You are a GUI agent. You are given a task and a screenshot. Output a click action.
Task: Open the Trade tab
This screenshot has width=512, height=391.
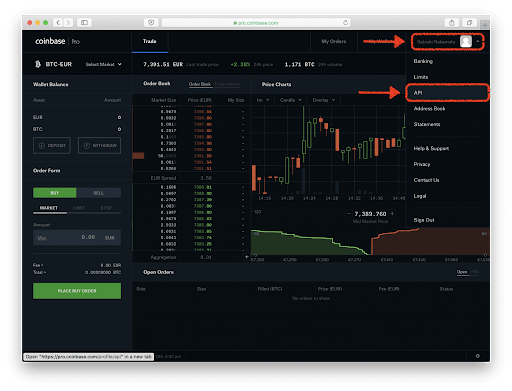pos(150,41)
